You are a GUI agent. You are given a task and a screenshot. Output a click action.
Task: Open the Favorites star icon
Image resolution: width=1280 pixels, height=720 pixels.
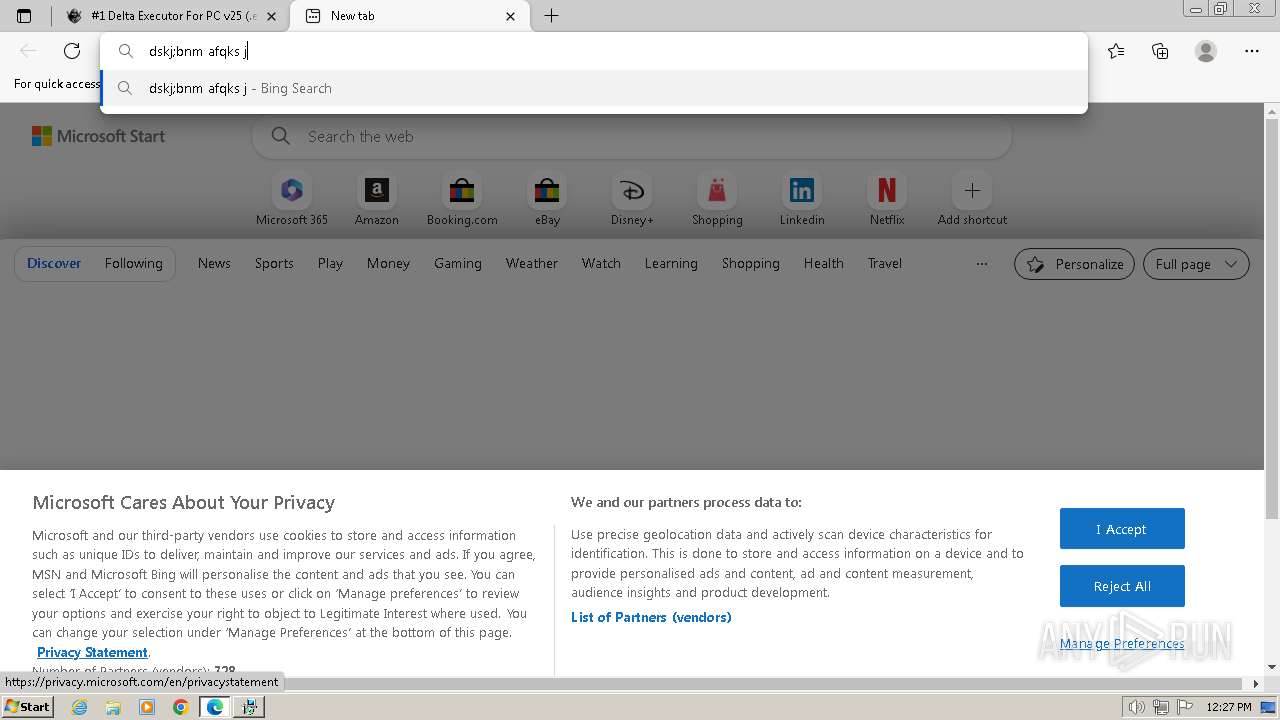point(1116,51)
